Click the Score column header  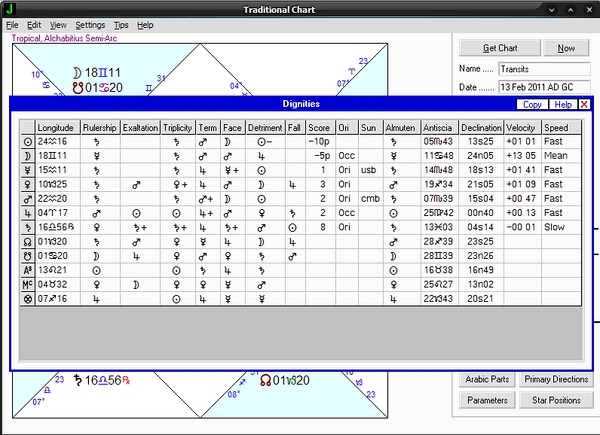[x=320, y=128]
